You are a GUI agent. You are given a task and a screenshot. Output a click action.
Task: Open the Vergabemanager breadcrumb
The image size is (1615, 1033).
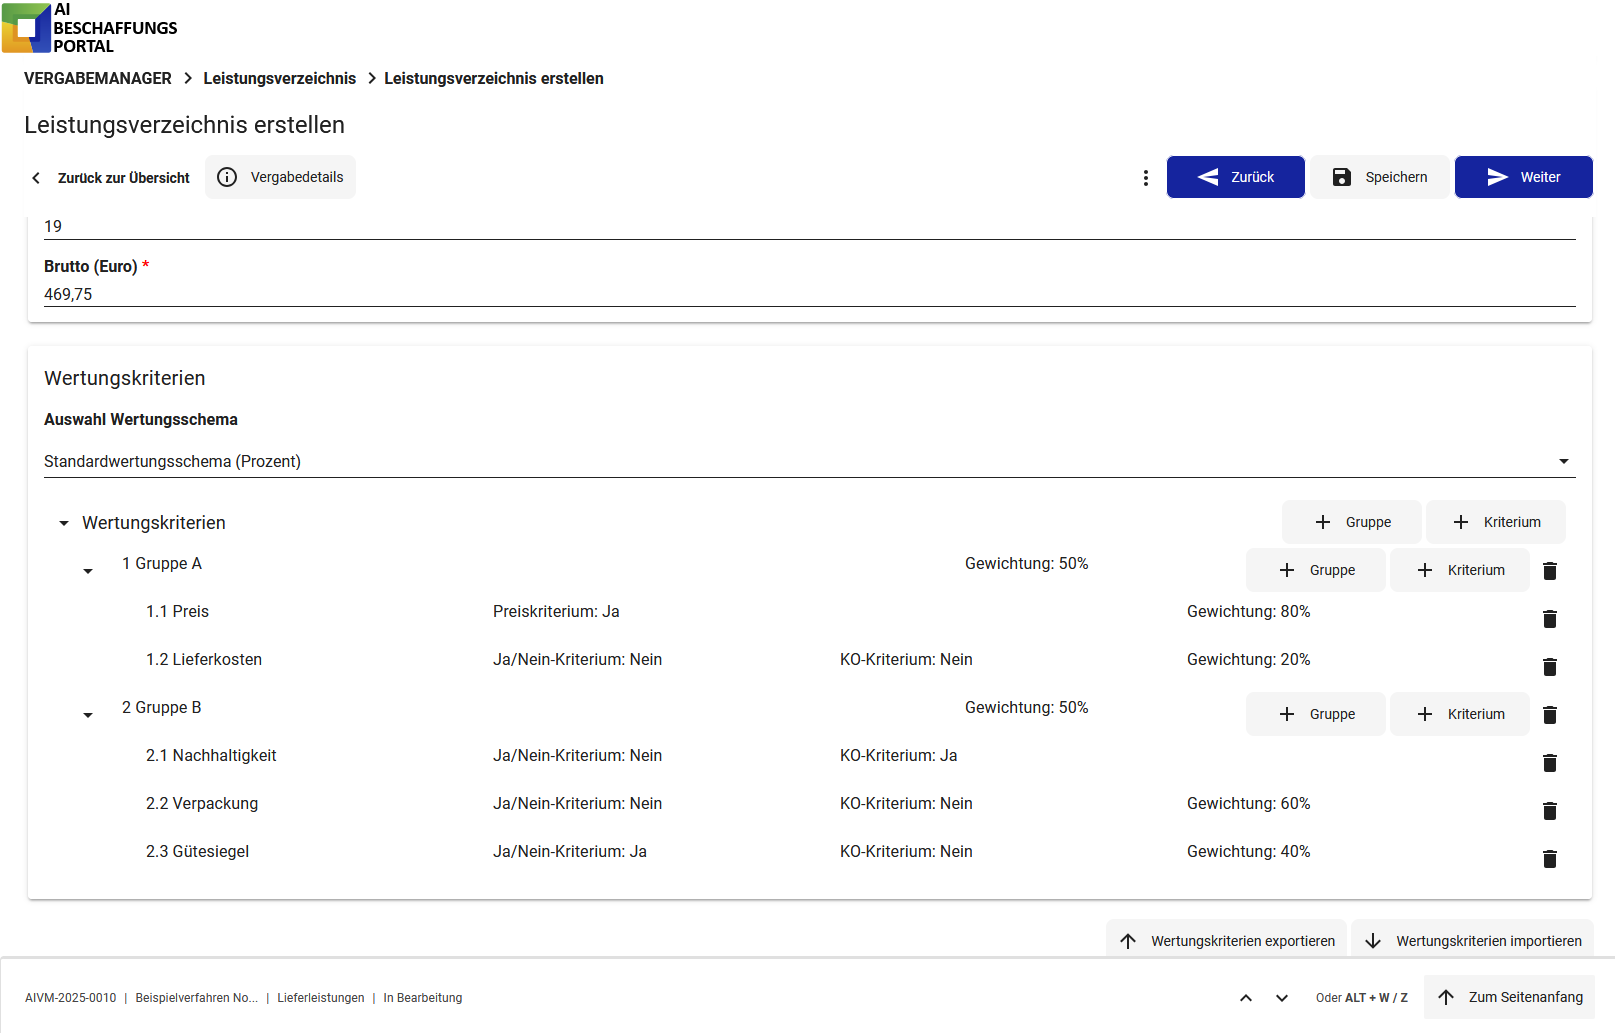(98, 78)
